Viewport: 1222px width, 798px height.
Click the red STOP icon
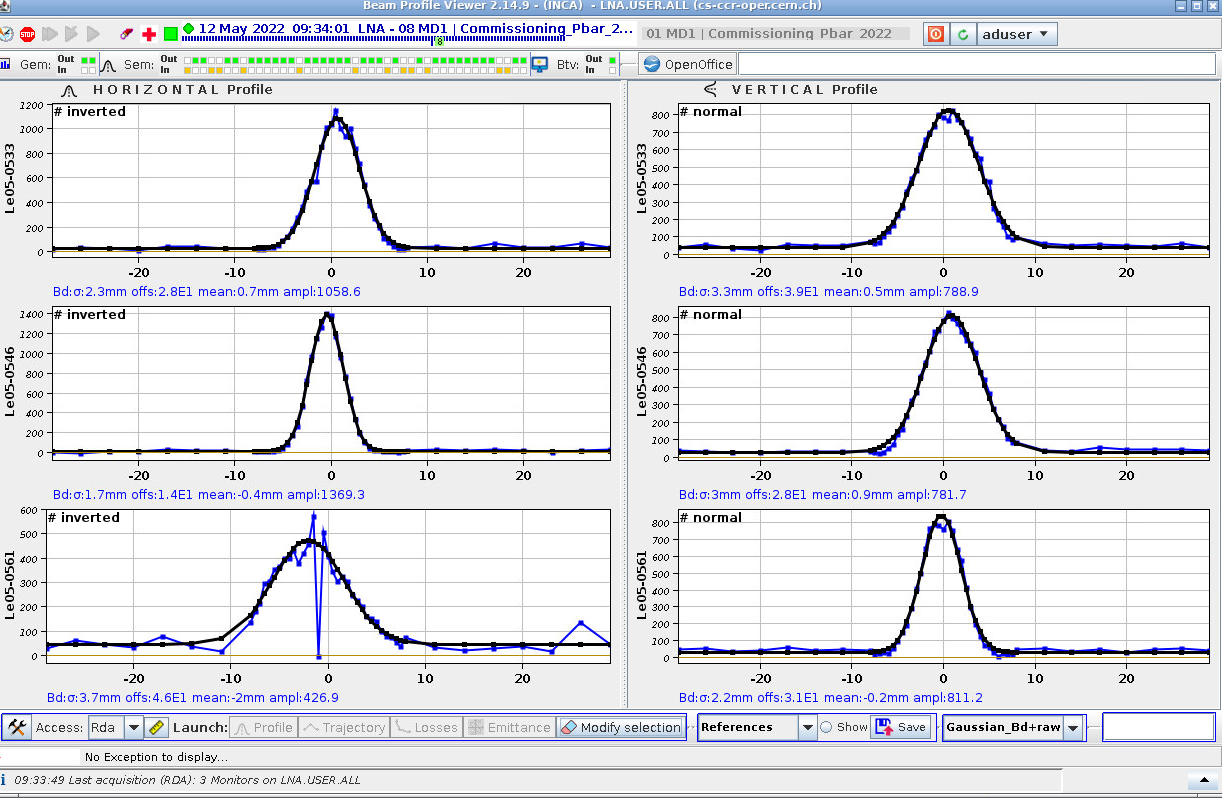pyautogui.click(x=27, y=34)
